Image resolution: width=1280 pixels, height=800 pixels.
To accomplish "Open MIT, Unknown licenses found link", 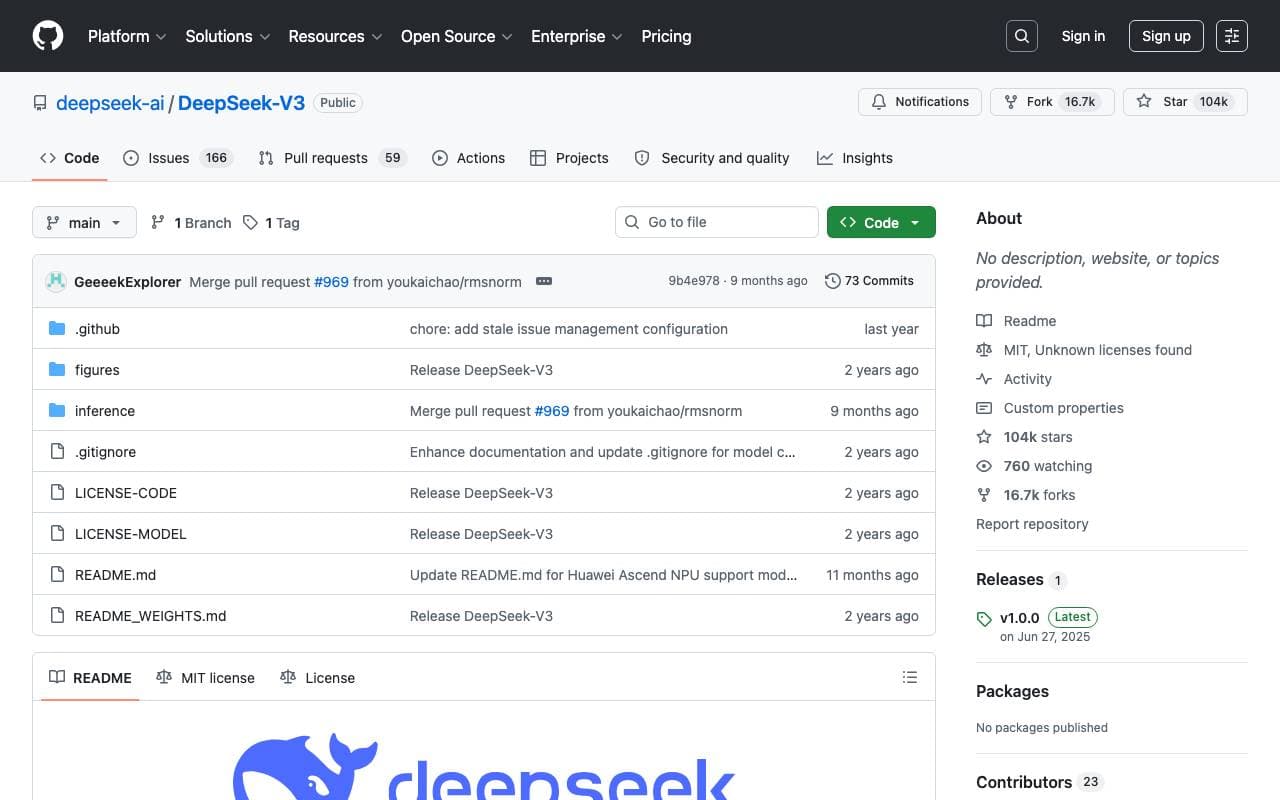I will 1085,350.
